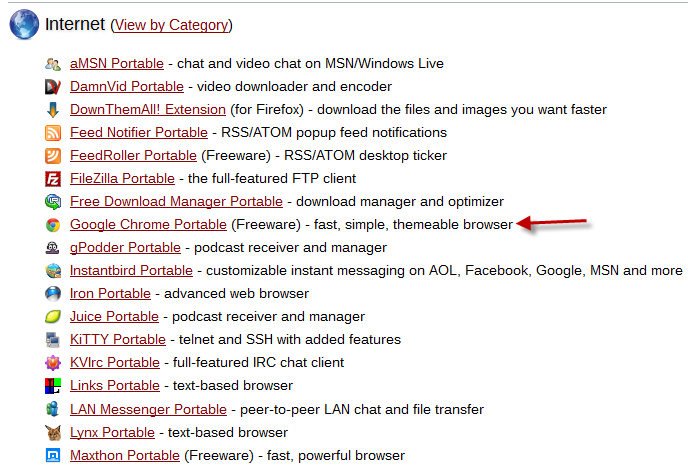Open the DamnVid Portable link
This screenshot has width=688, height=465.
pos(127,86)
